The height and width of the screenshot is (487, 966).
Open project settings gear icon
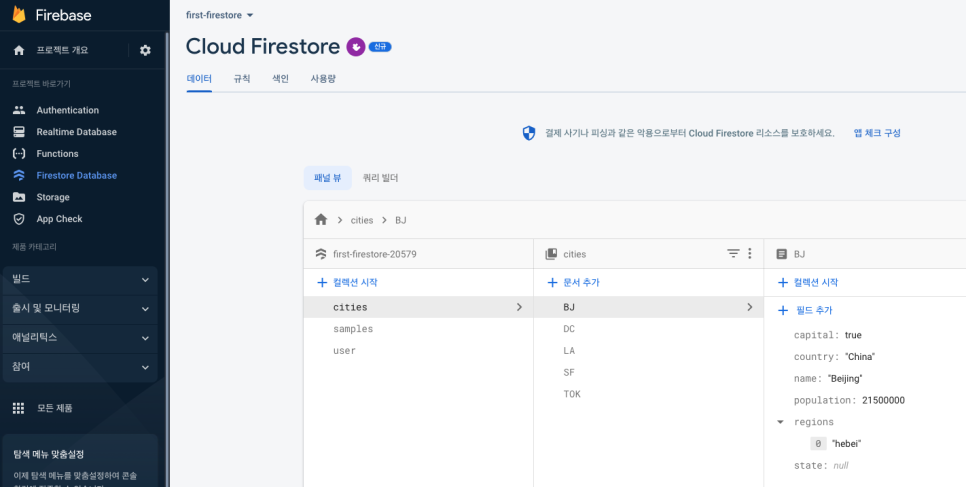pyautogui.click(x=145, y=51)
